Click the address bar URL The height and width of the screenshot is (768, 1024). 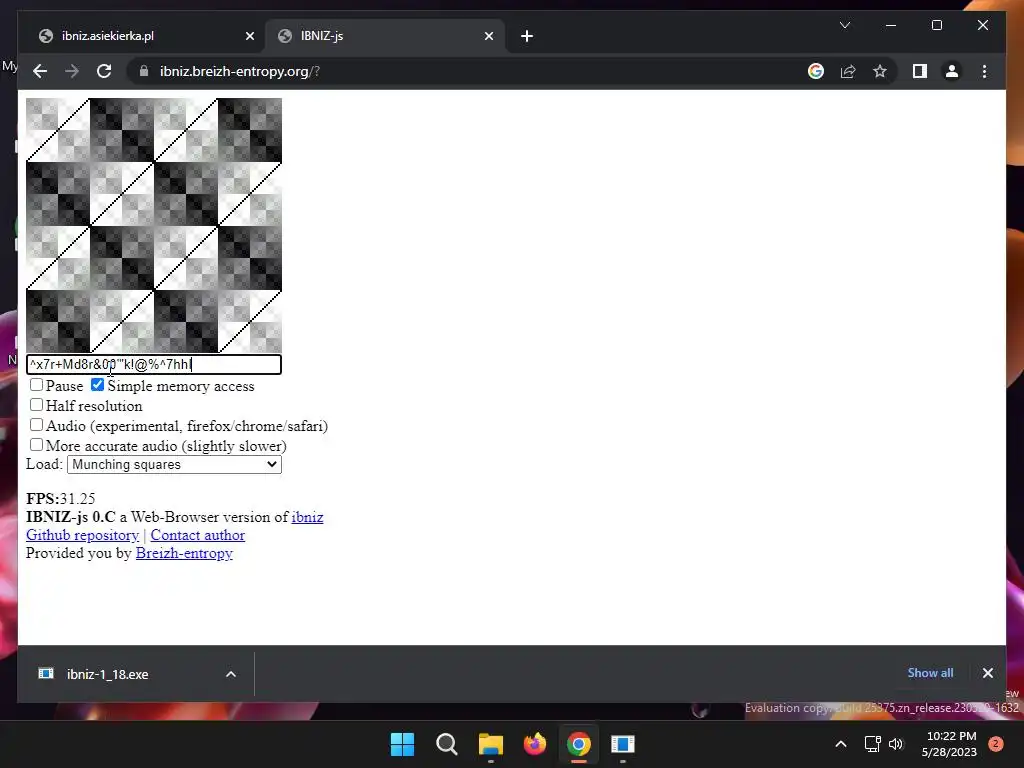pyautogui.click(x=240, y=71)
